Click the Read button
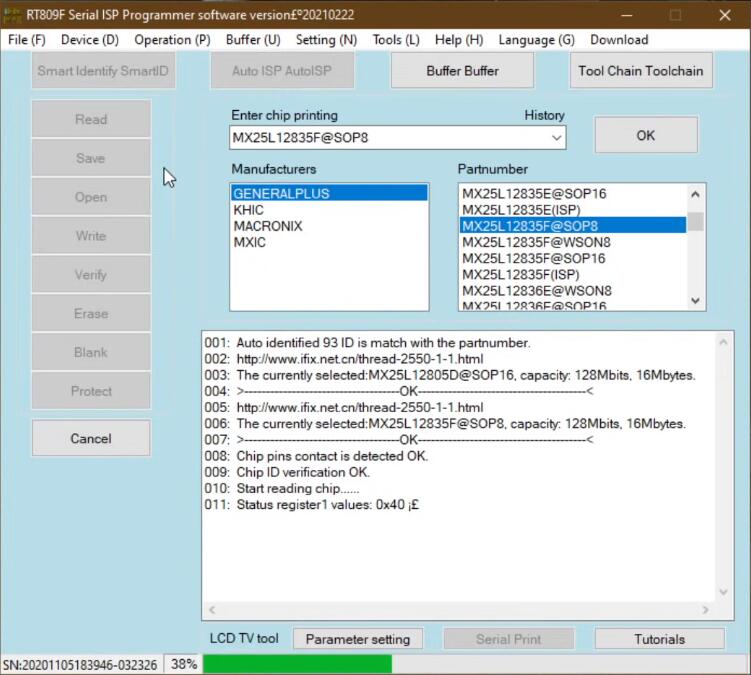This screenshot has width=751, height=675. click(91, 119)
